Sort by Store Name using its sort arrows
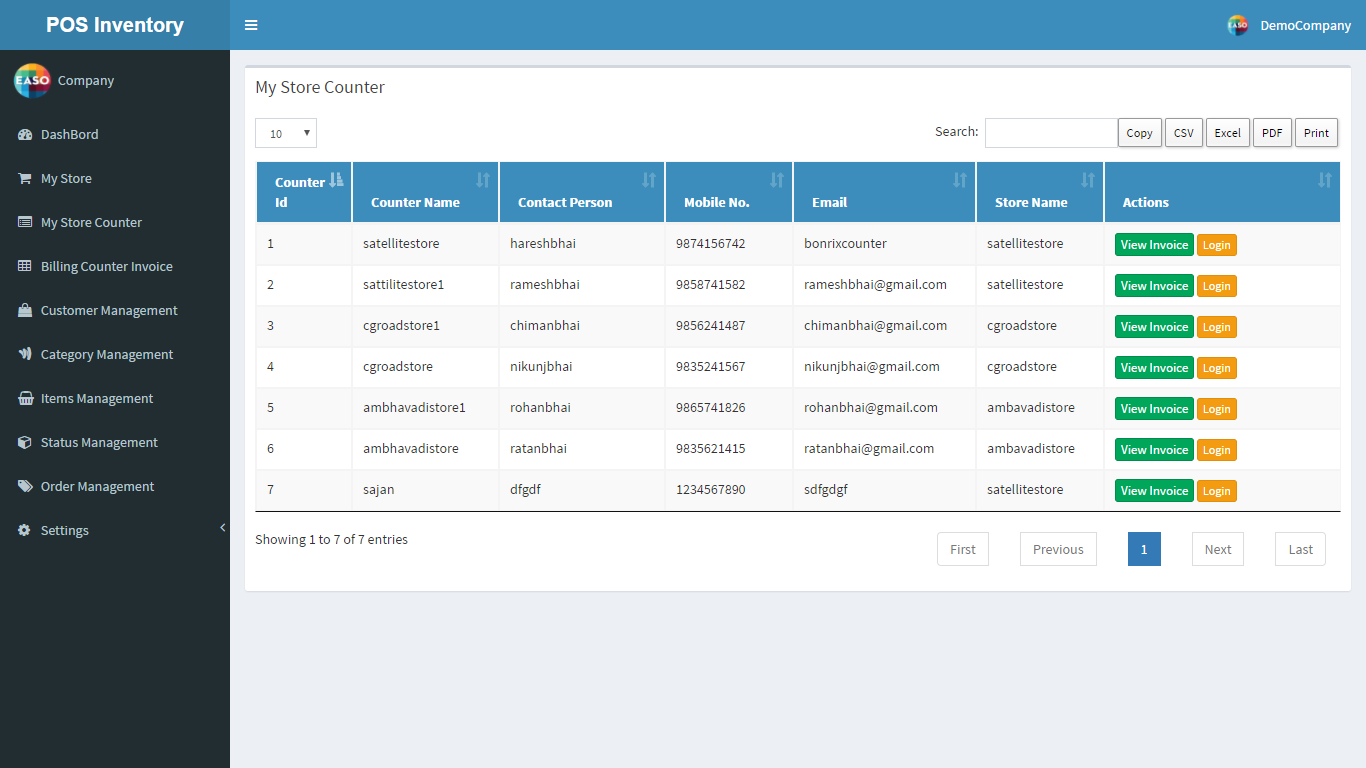1366x768 pixels. click(x=1088, y=180)
